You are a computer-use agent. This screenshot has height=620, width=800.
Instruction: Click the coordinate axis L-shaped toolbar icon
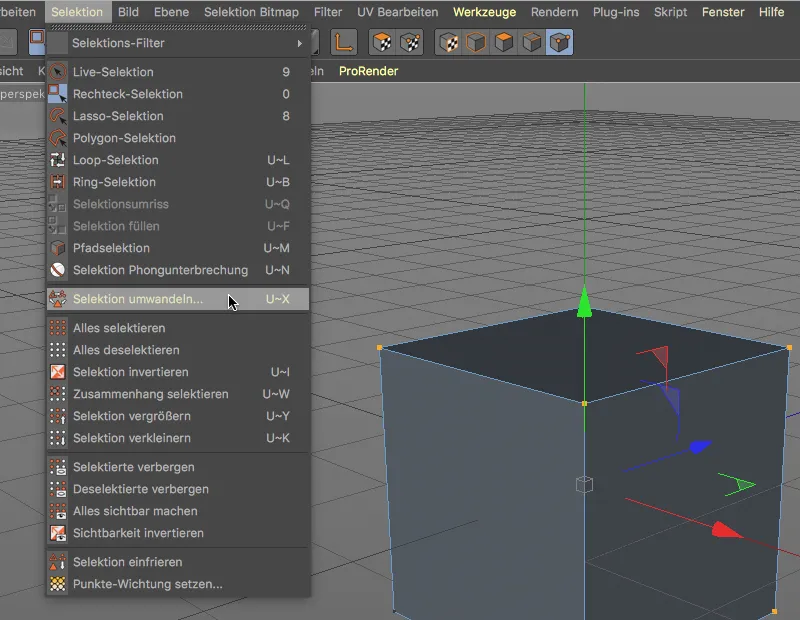(343, 42)
